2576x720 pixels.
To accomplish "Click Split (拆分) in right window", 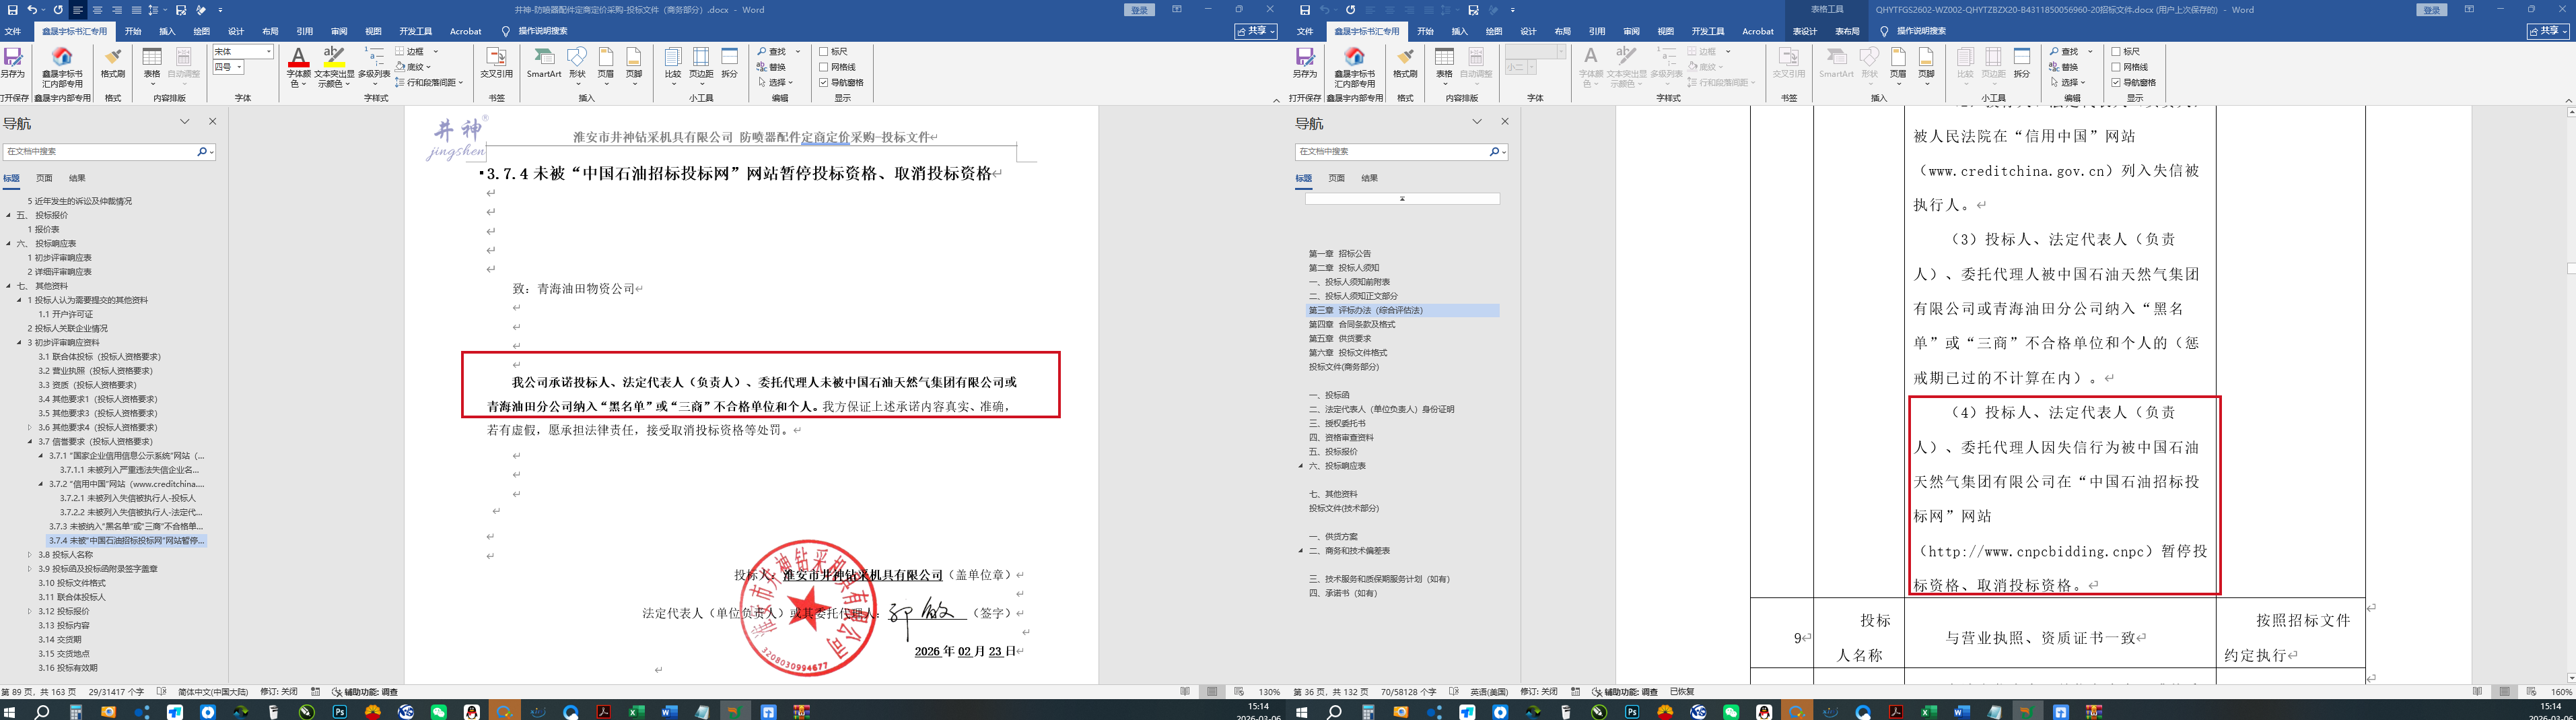I will pyautogui.click(x=2022, y=62).
